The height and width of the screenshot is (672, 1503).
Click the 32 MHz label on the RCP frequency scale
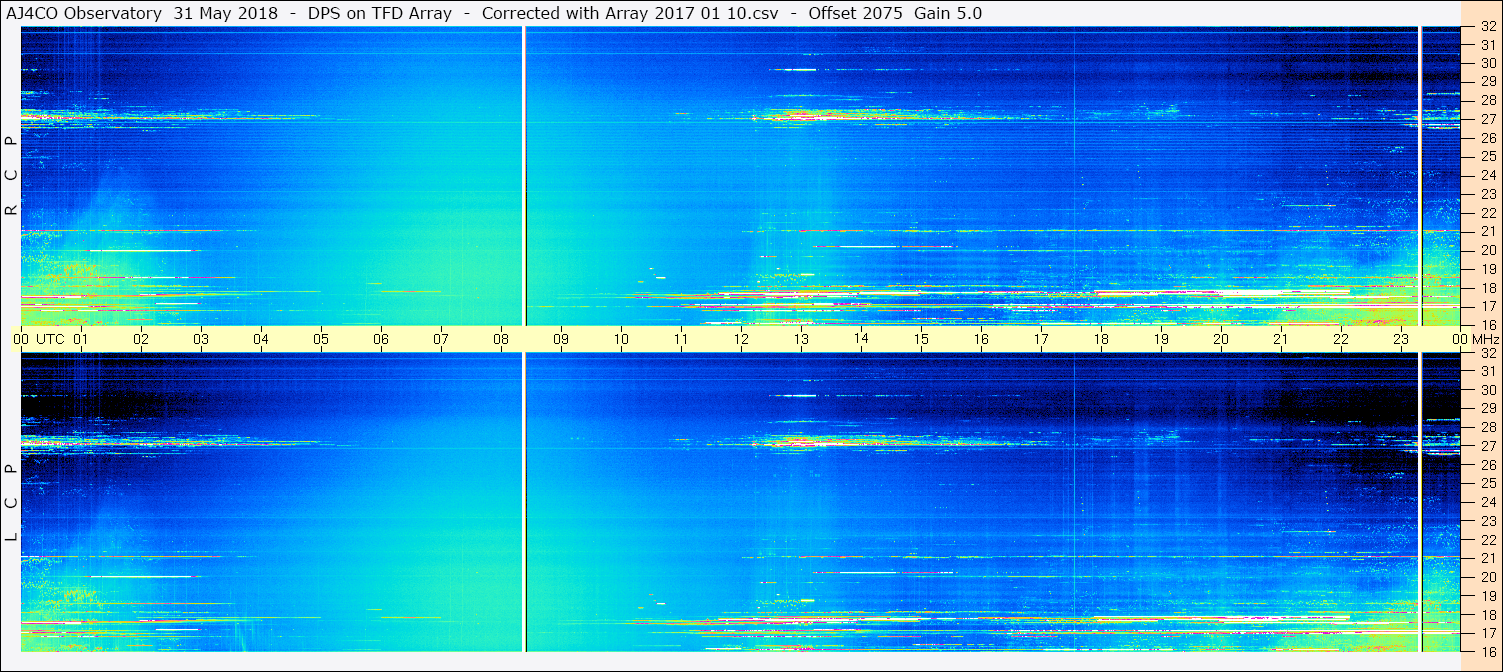tap(1488, 27)
